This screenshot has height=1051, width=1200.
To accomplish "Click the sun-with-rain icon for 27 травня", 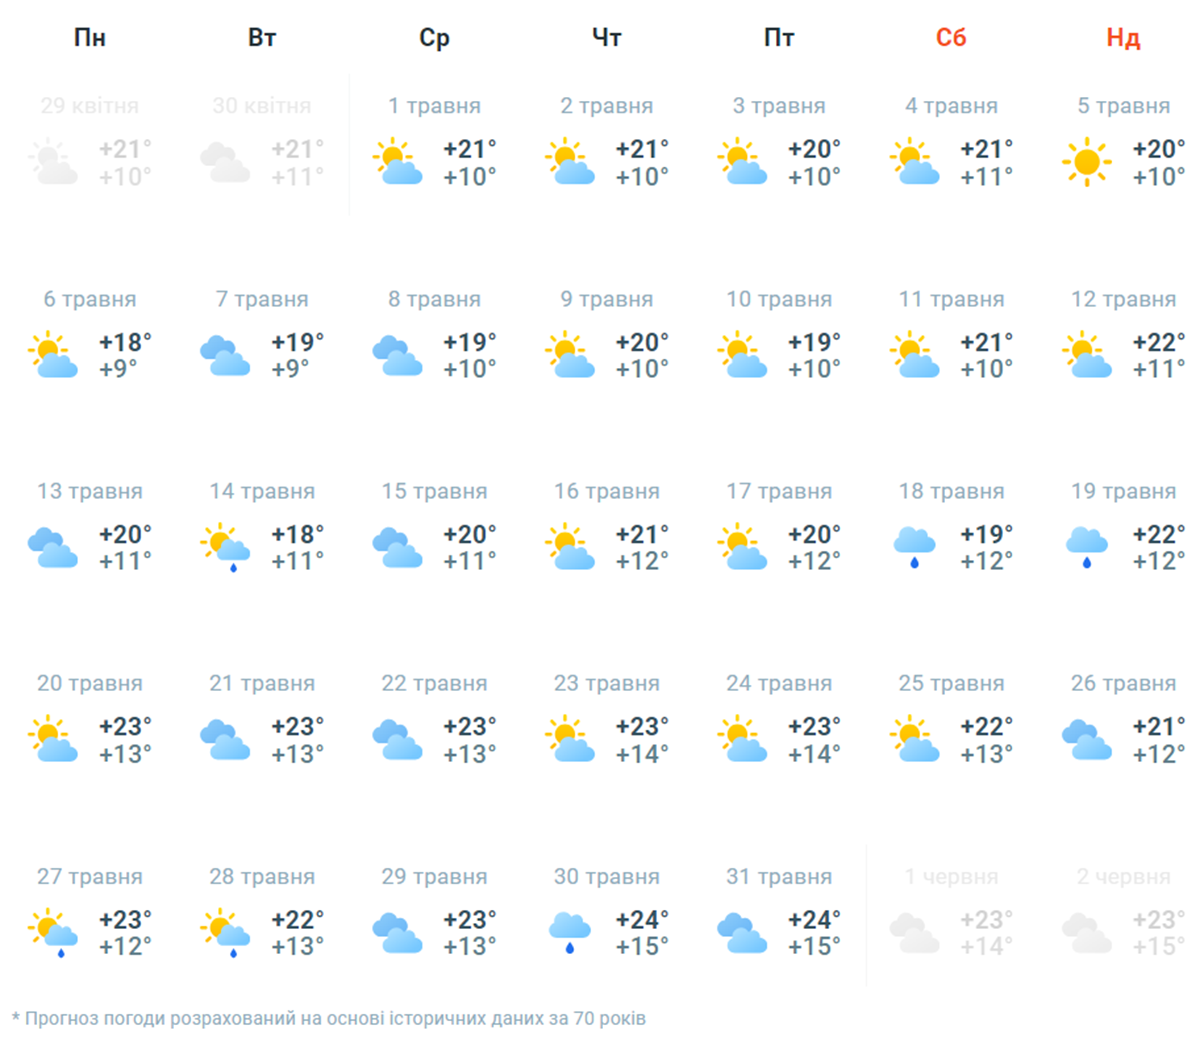I will (x=53, y=932).
